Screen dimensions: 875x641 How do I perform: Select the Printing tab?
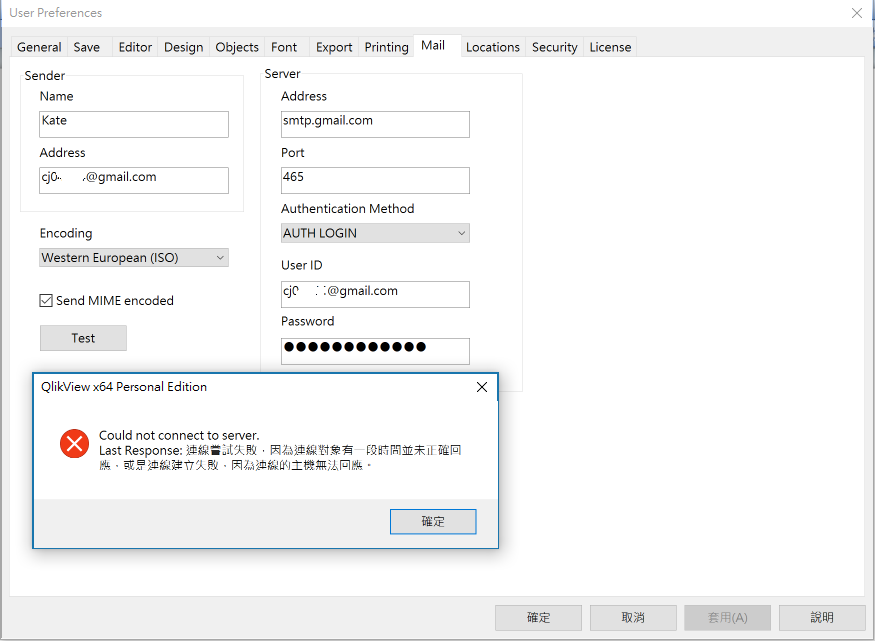(x=386, y=47)
